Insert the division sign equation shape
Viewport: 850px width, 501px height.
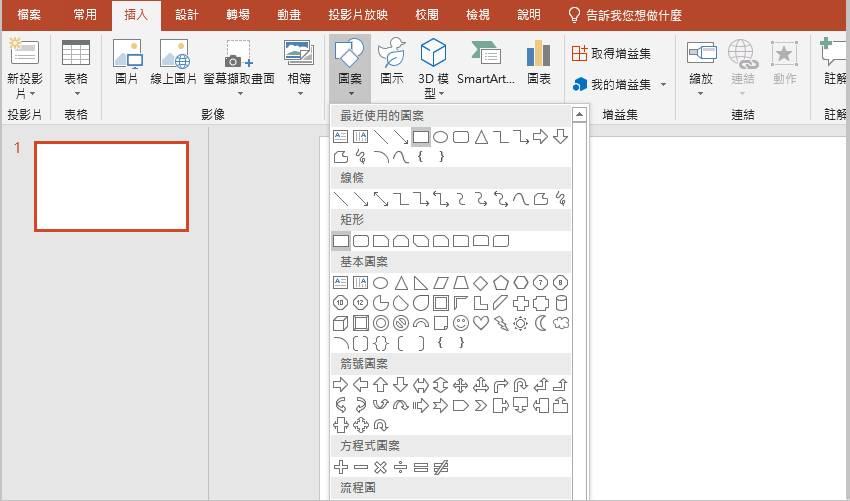(400, 467)
